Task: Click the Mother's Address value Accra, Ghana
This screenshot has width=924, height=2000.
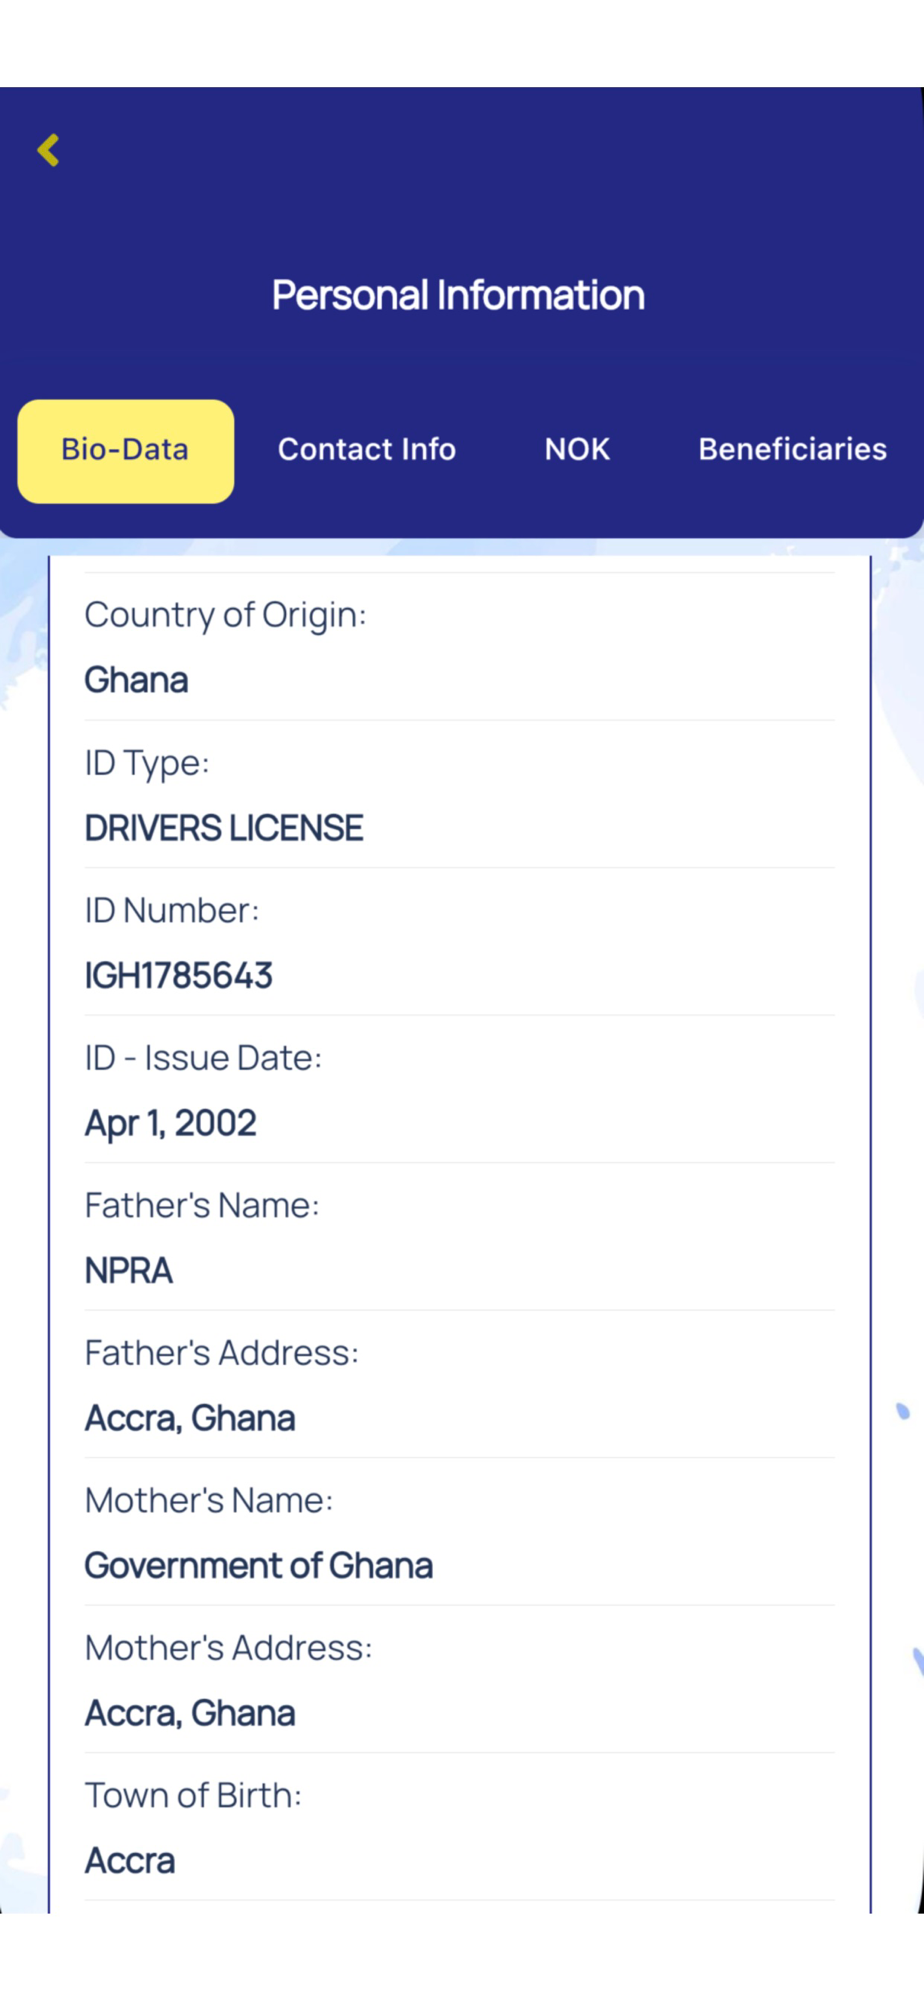Action: click(x=190, y=1713)
